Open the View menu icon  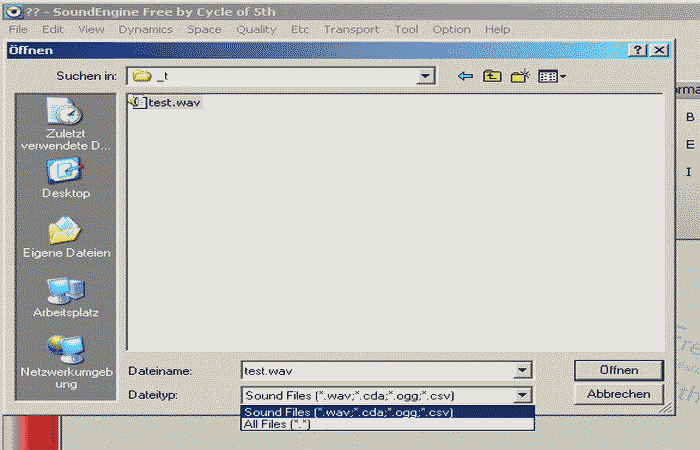click(552, 76)
